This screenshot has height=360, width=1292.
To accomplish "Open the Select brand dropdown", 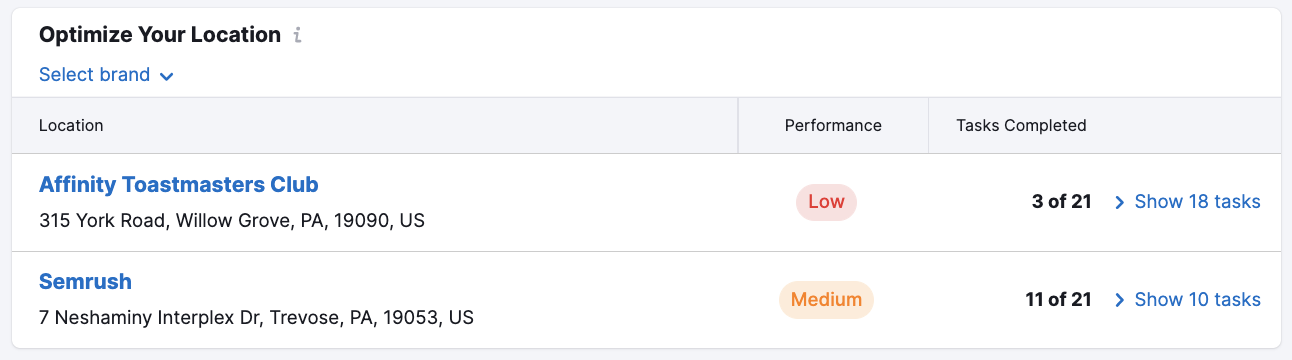I will point(107,75).
